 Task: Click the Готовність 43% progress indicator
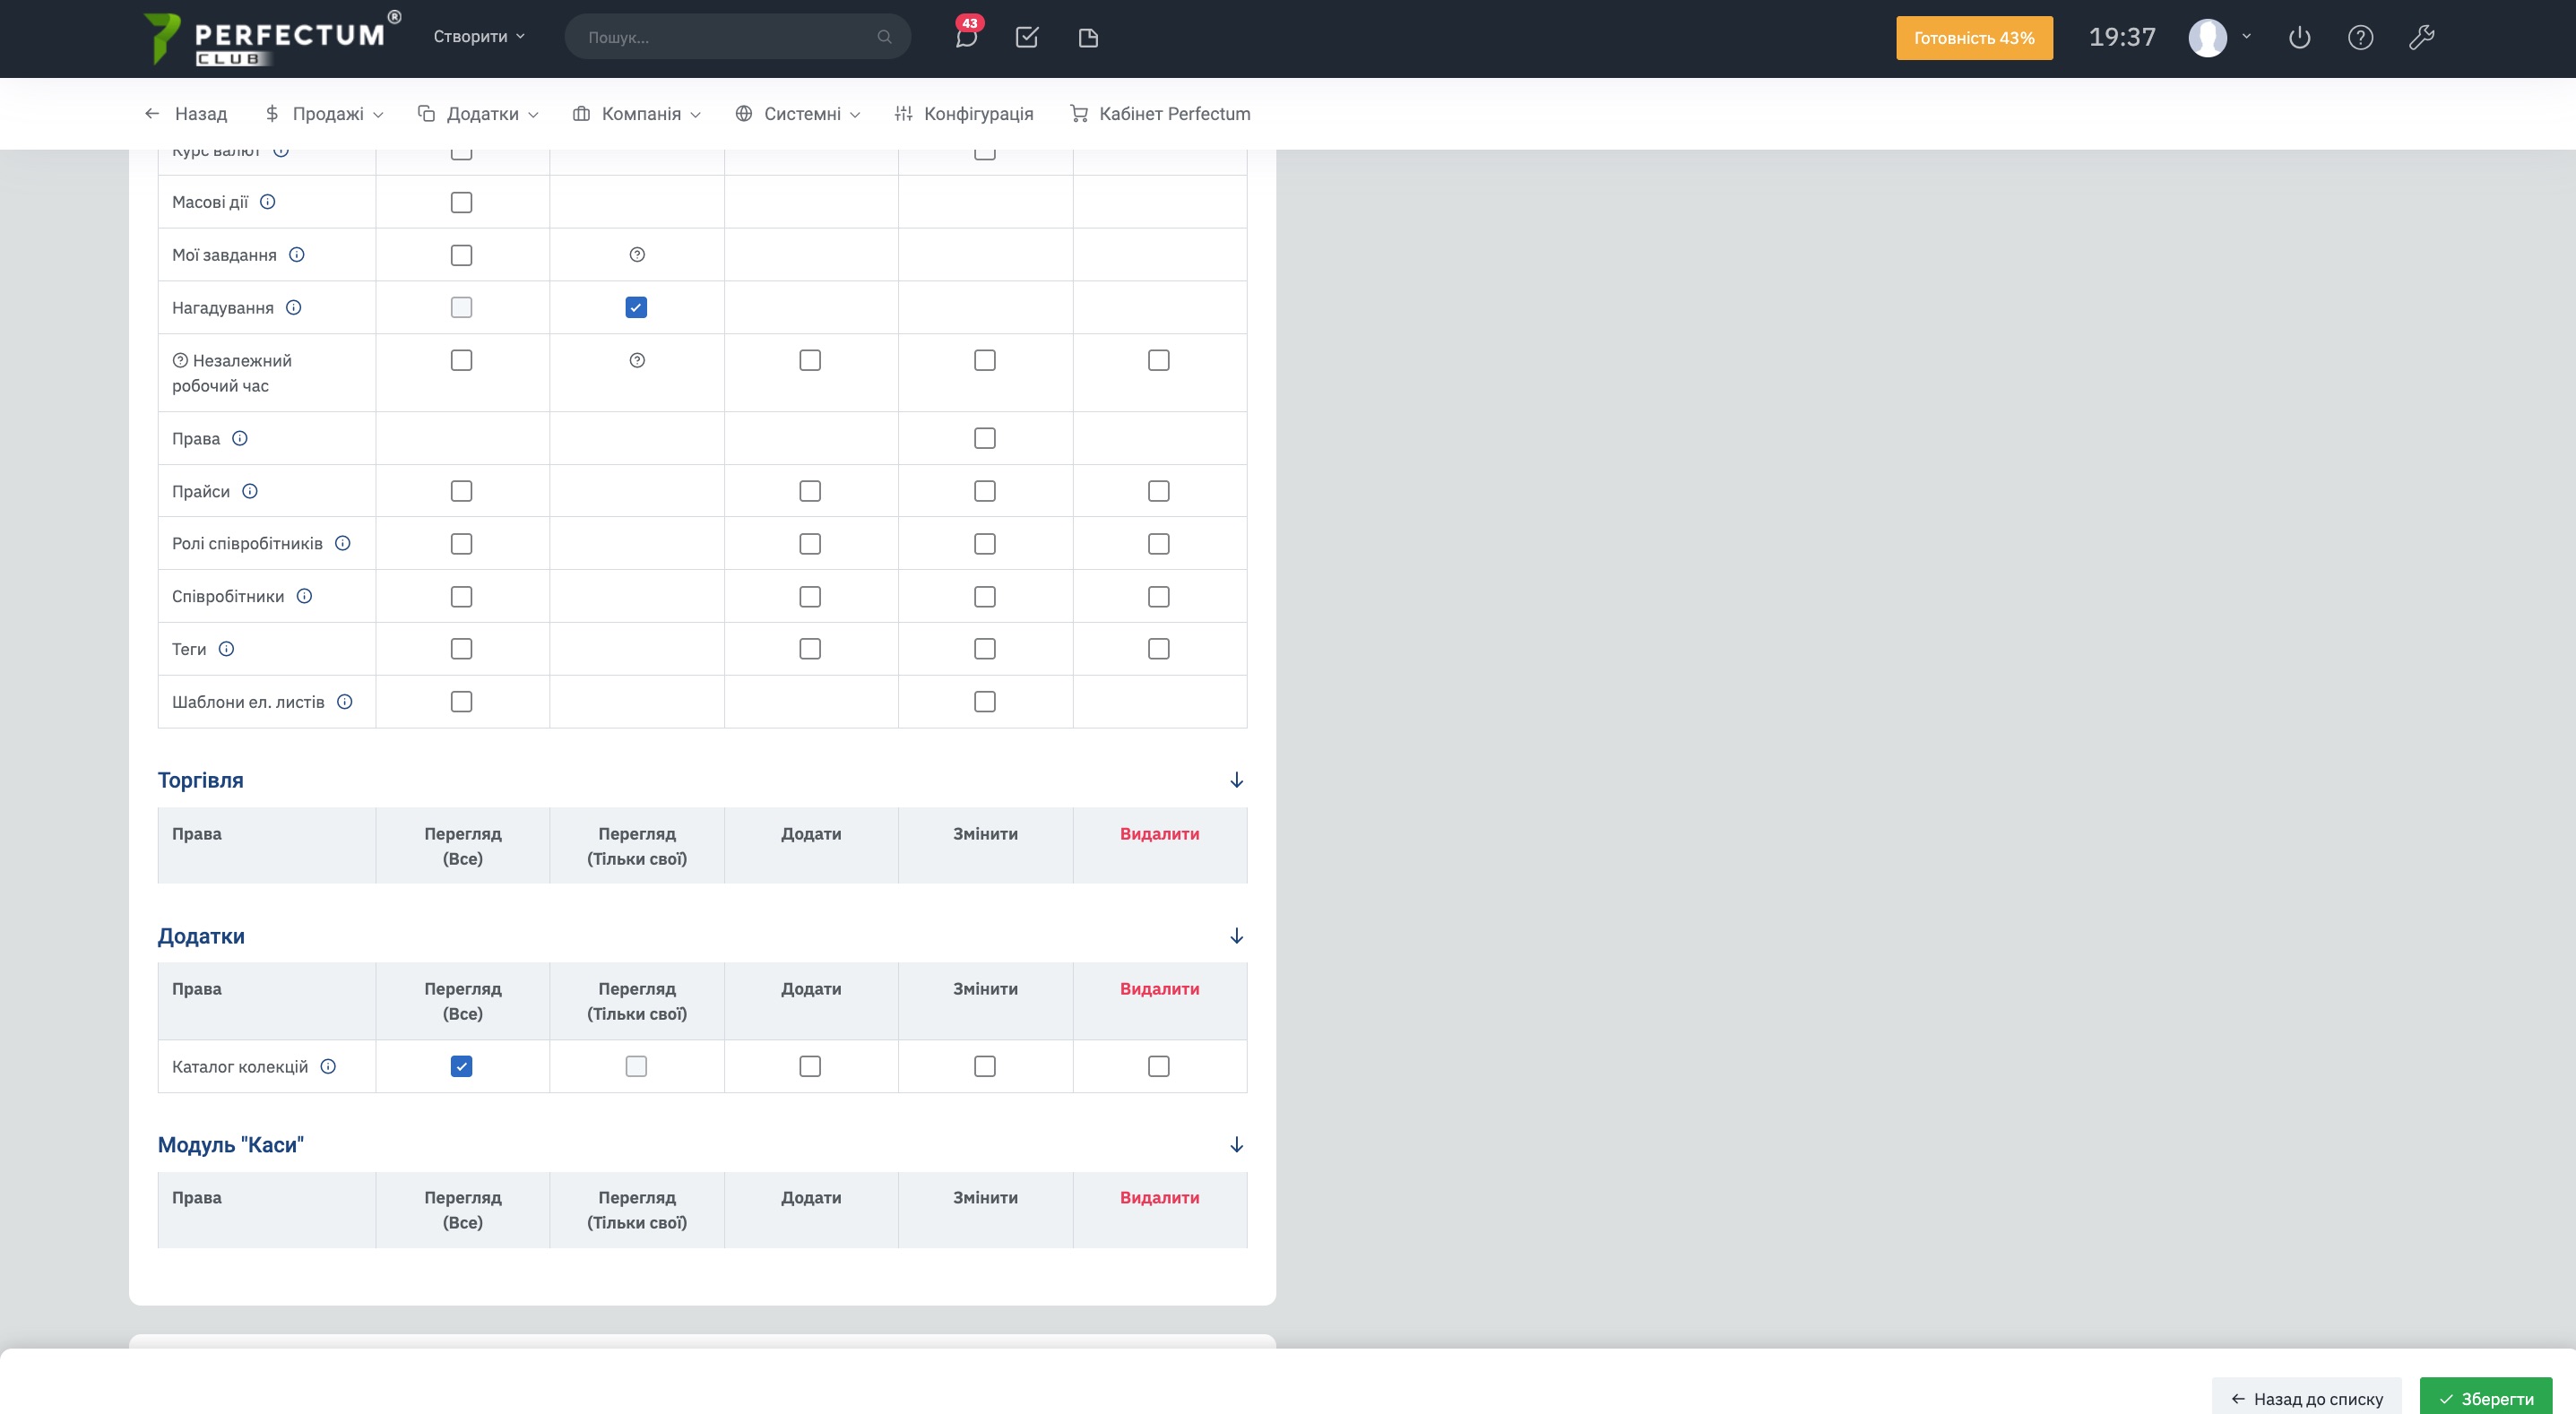coord(1973,38)
